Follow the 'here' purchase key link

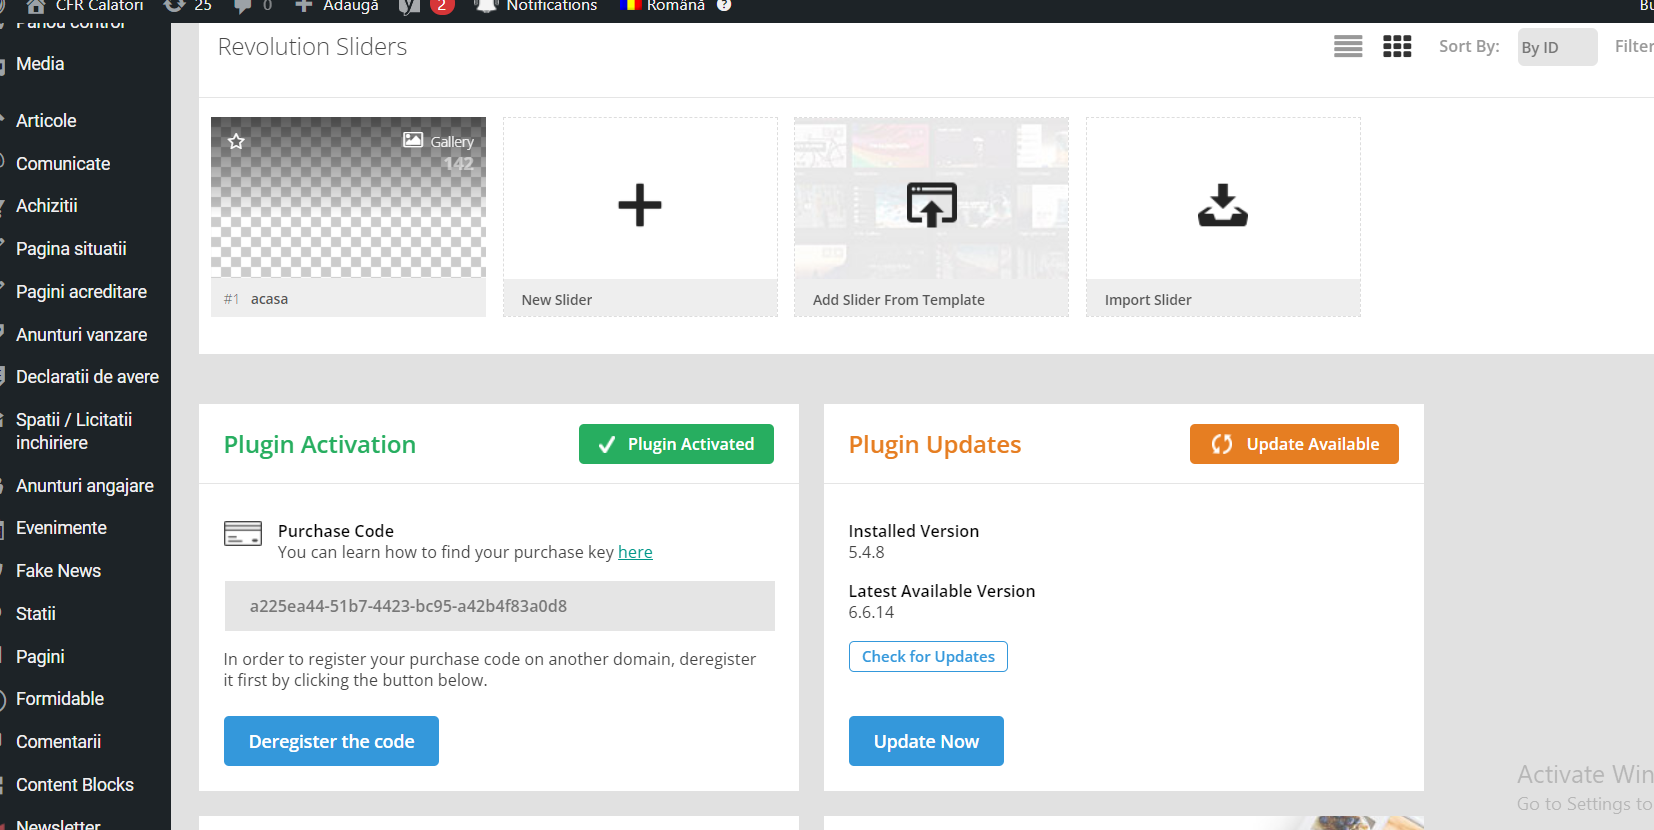[635, 552]
